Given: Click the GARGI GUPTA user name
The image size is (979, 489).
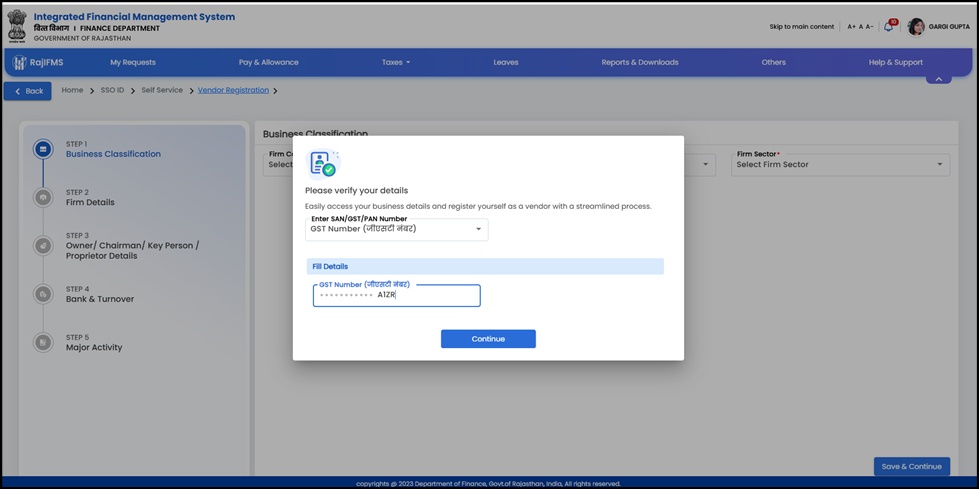Looking at the screenshot, I should [949, 27].
